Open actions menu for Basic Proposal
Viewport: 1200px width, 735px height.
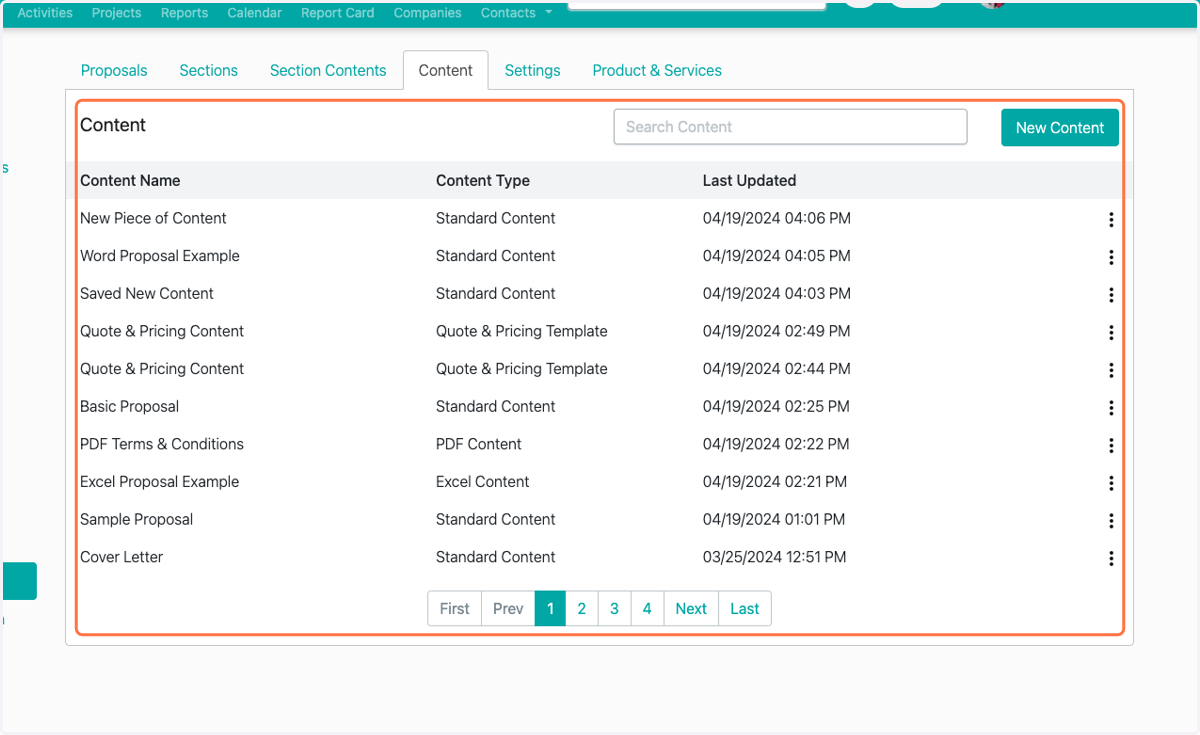(1111, 408)
